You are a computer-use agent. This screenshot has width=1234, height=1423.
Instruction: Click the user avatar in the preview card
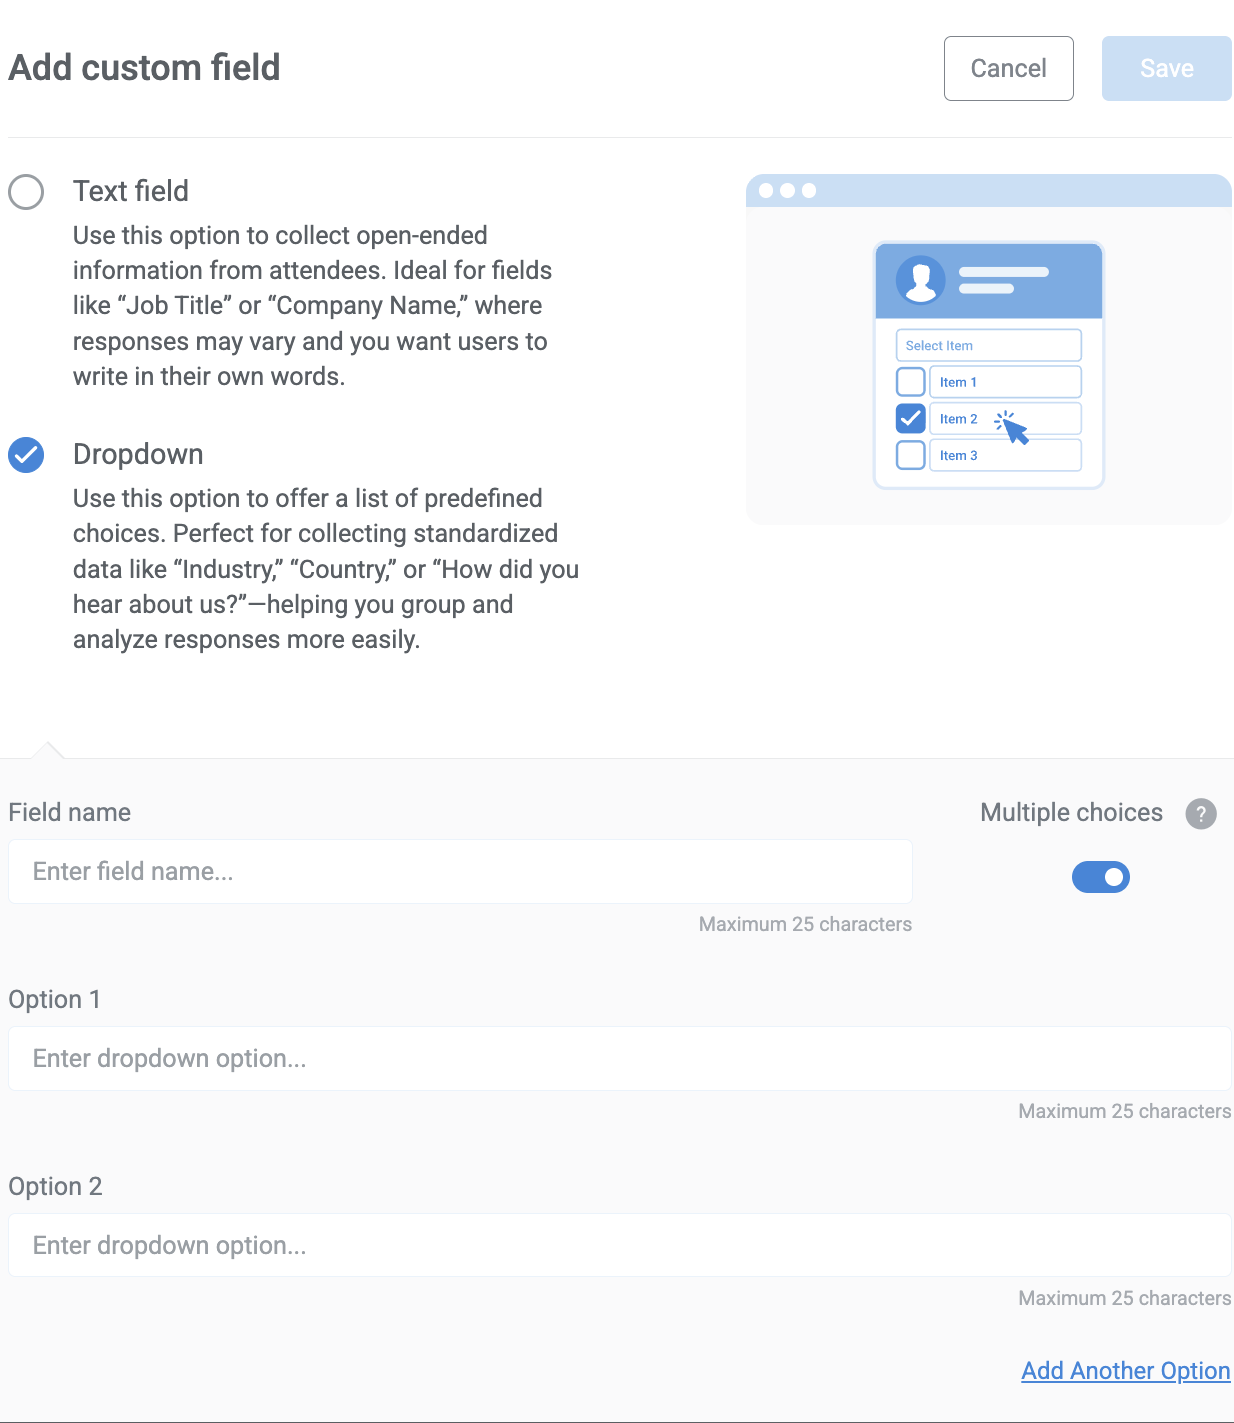pos(921,281)
